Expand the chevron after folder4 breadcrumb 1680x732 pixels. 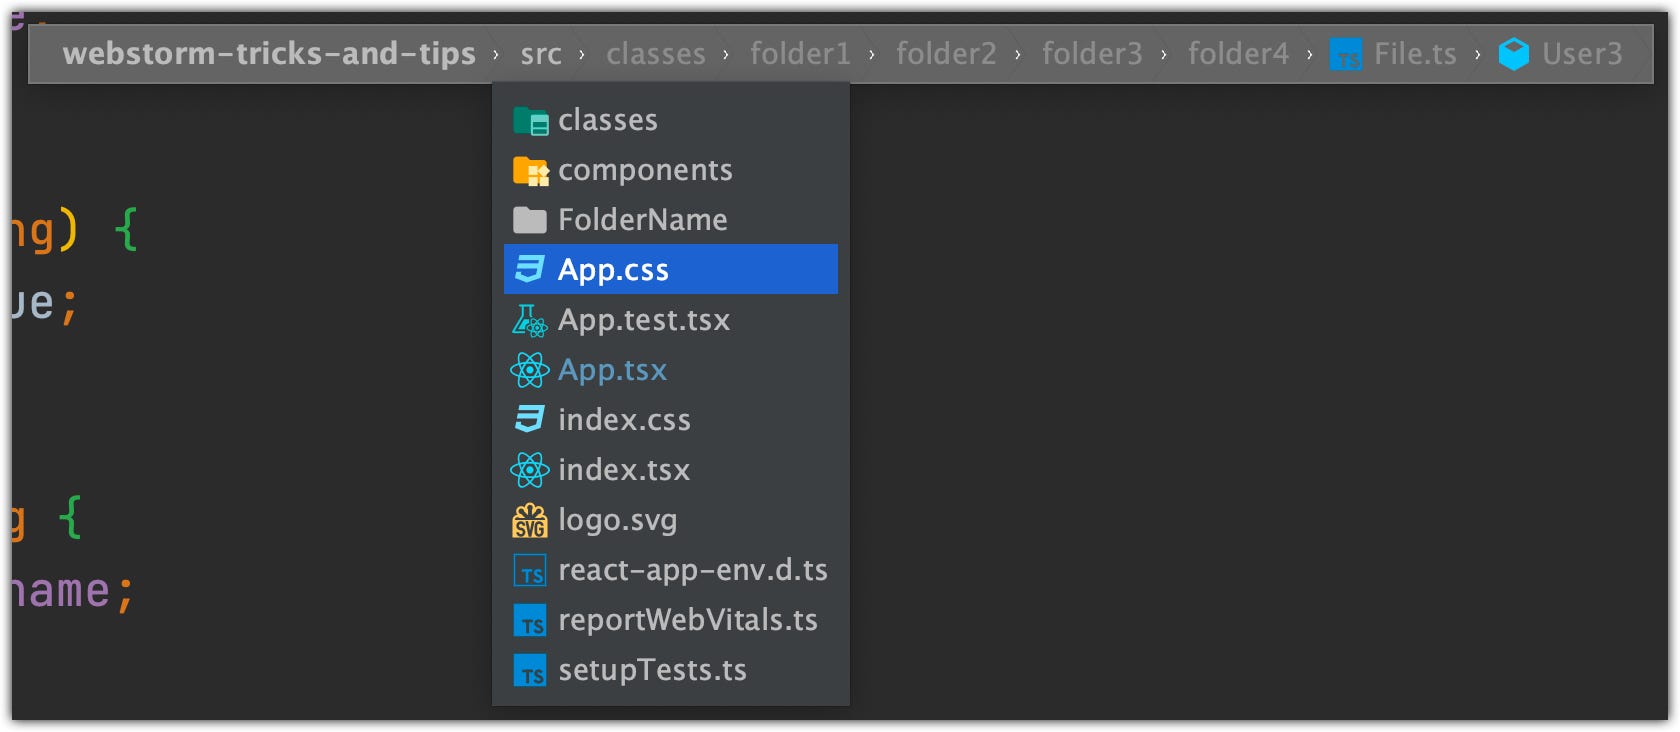tap(1309, 55)
